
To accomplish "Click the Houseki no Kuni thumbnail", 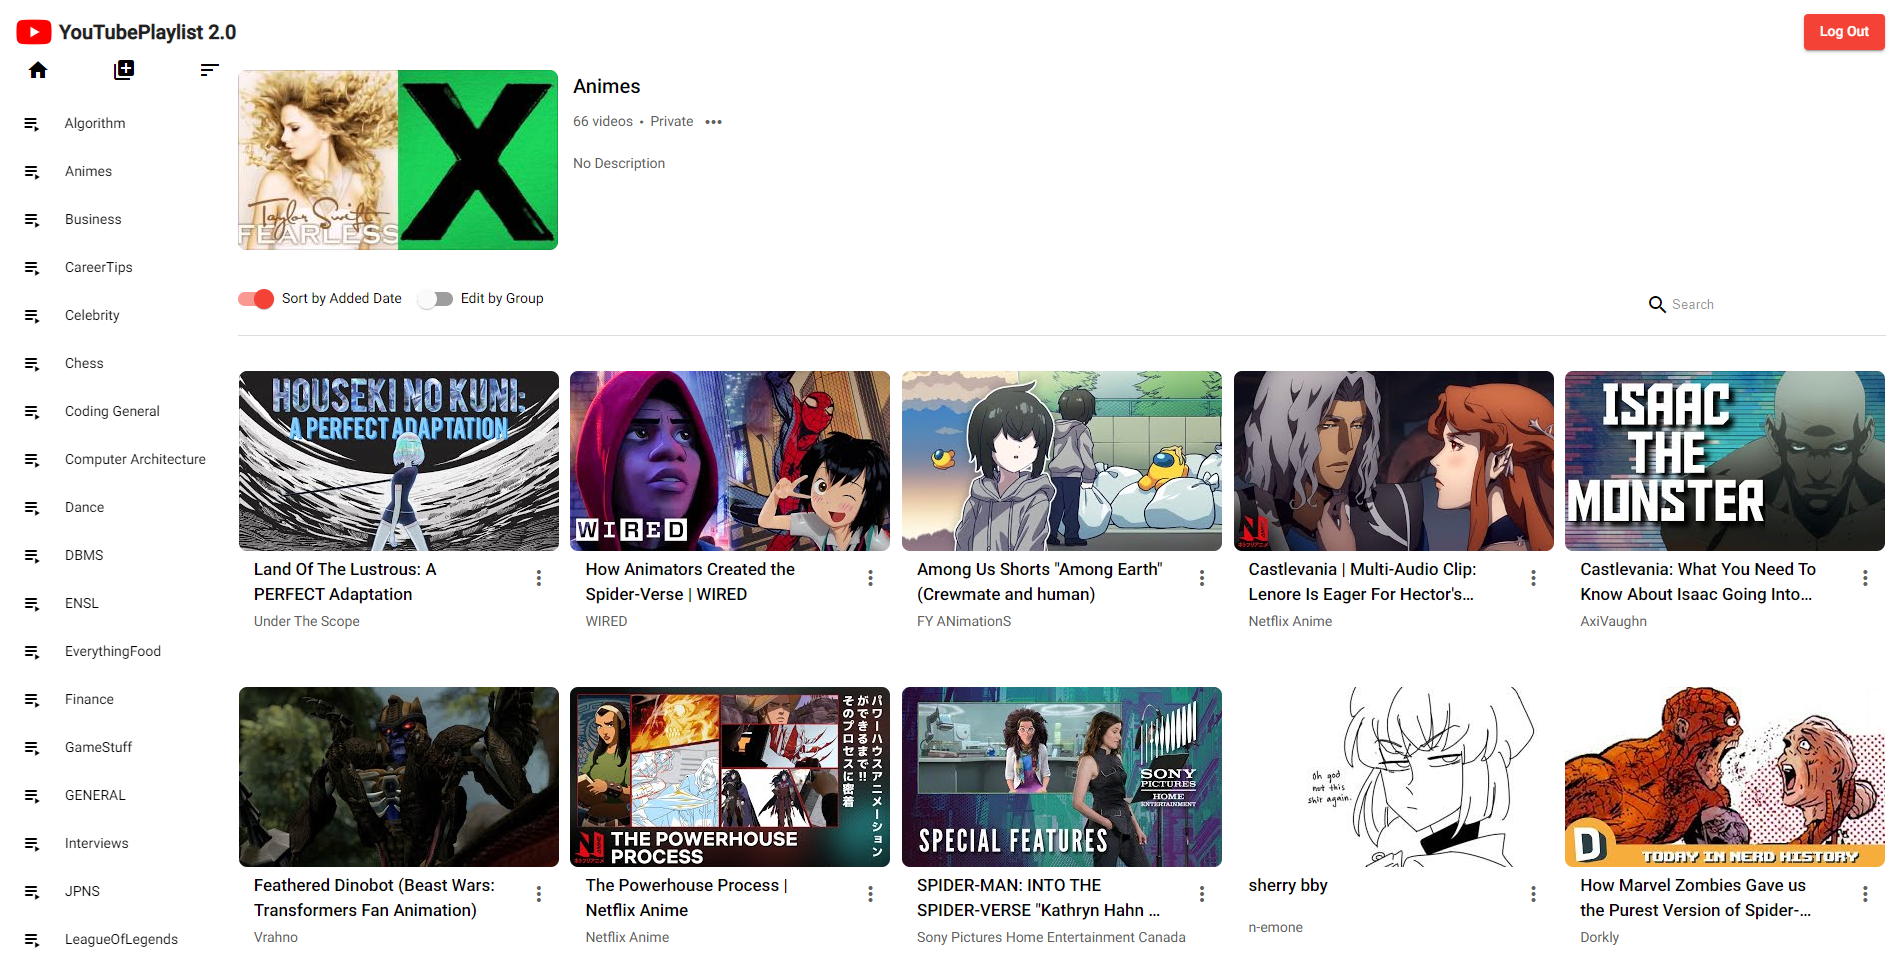I will [x=399, y=461].
